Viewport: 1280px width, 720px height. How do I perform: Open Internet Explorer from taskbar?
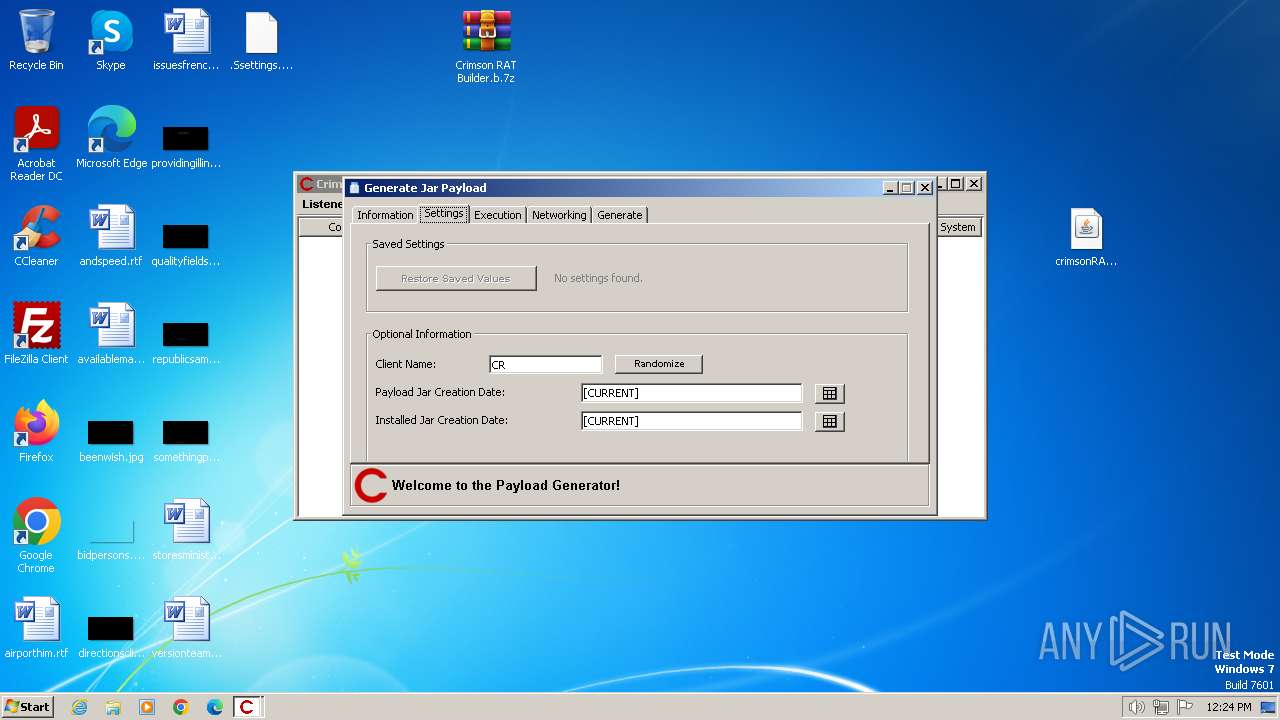79,707
